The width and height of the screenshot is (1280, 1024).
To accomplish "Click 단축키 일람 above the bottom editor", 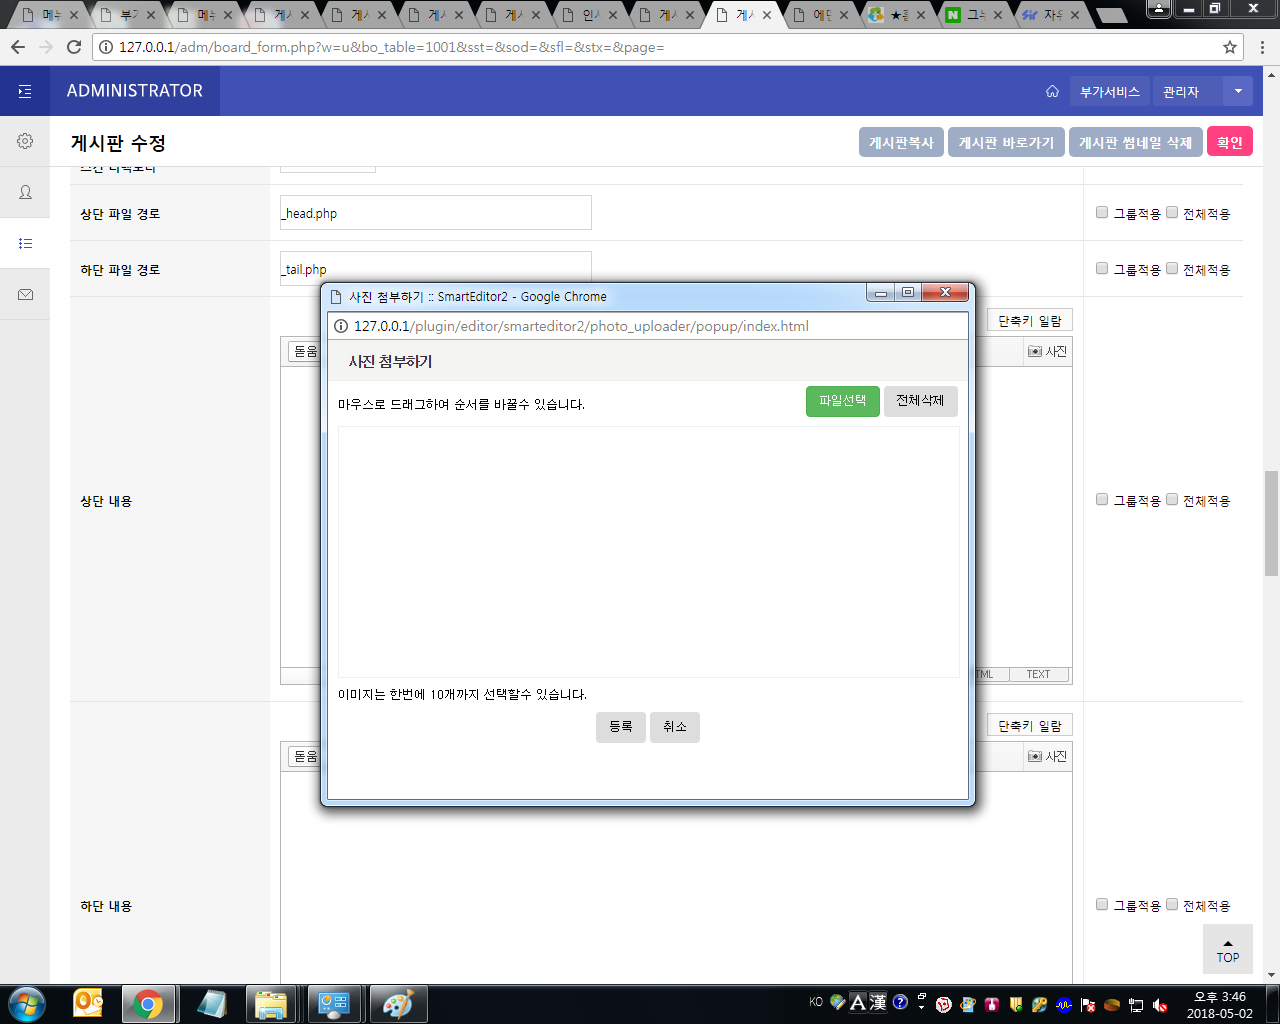I will (x=1030, y=725).
